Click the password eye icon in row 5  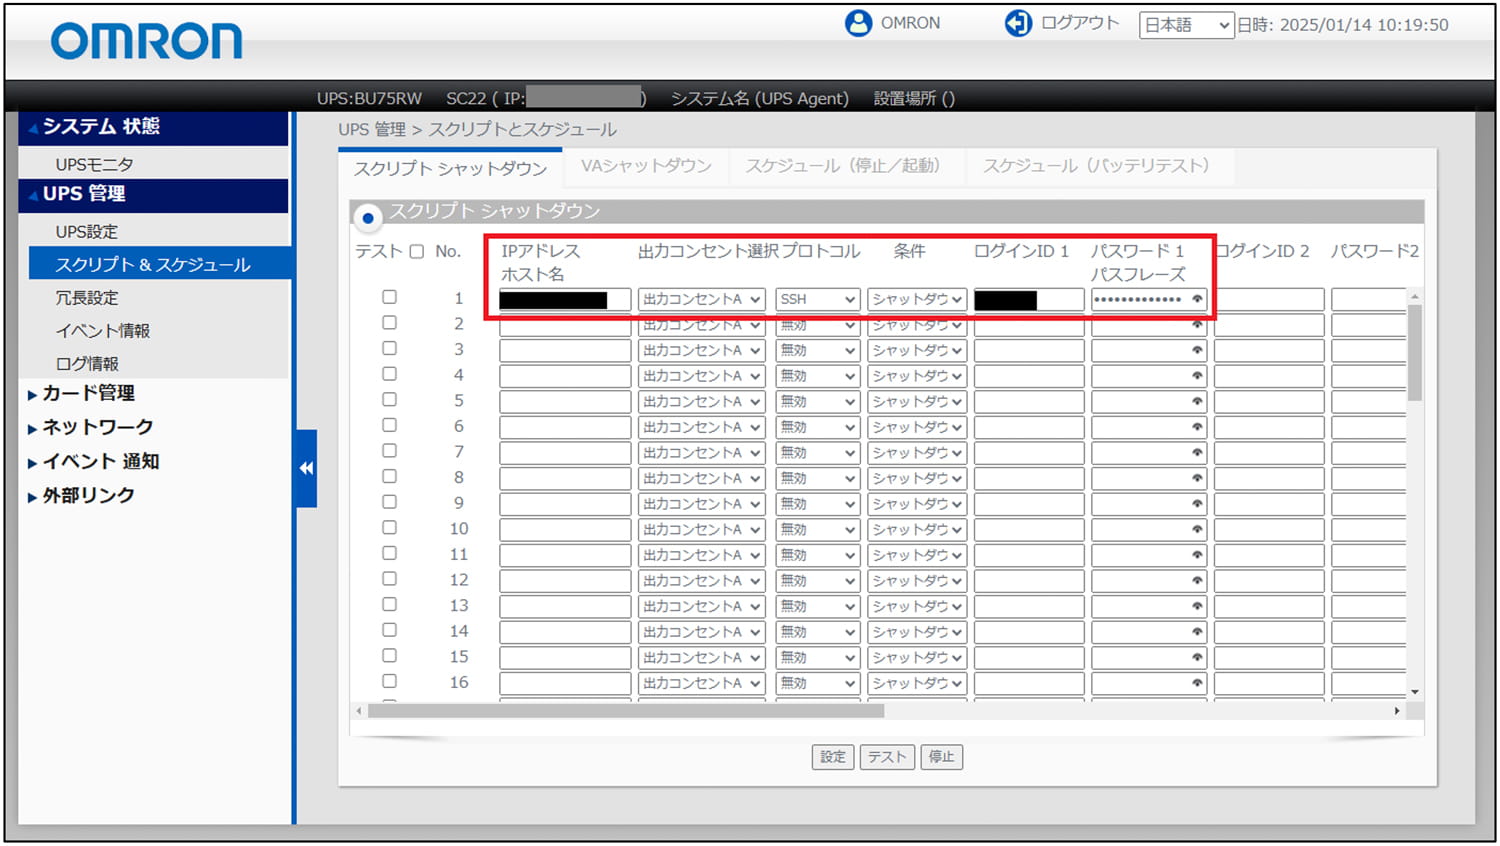(x=1197, y=401)
